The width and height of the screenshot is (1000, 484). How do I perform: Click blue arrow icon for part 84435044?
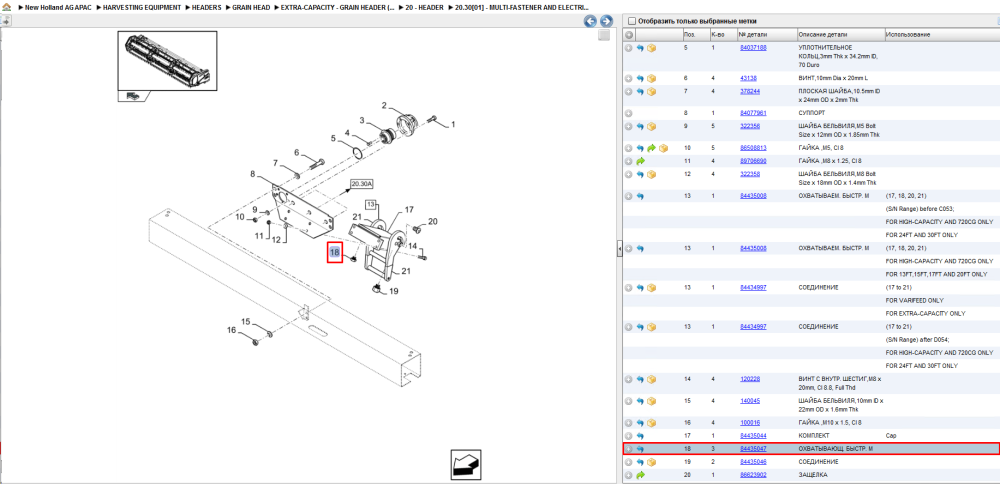[x=640, y=436]
